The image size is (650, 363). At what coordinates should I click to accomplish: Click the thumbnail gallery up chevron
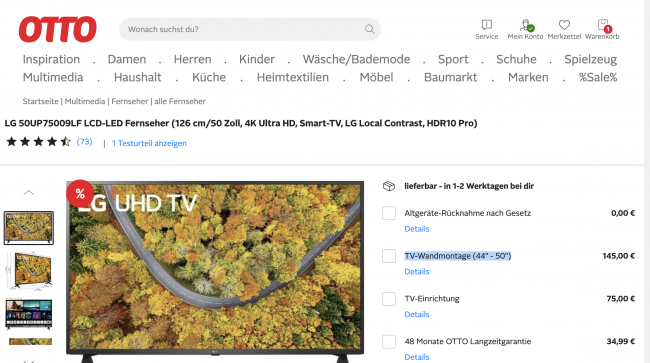click(29, 193)
